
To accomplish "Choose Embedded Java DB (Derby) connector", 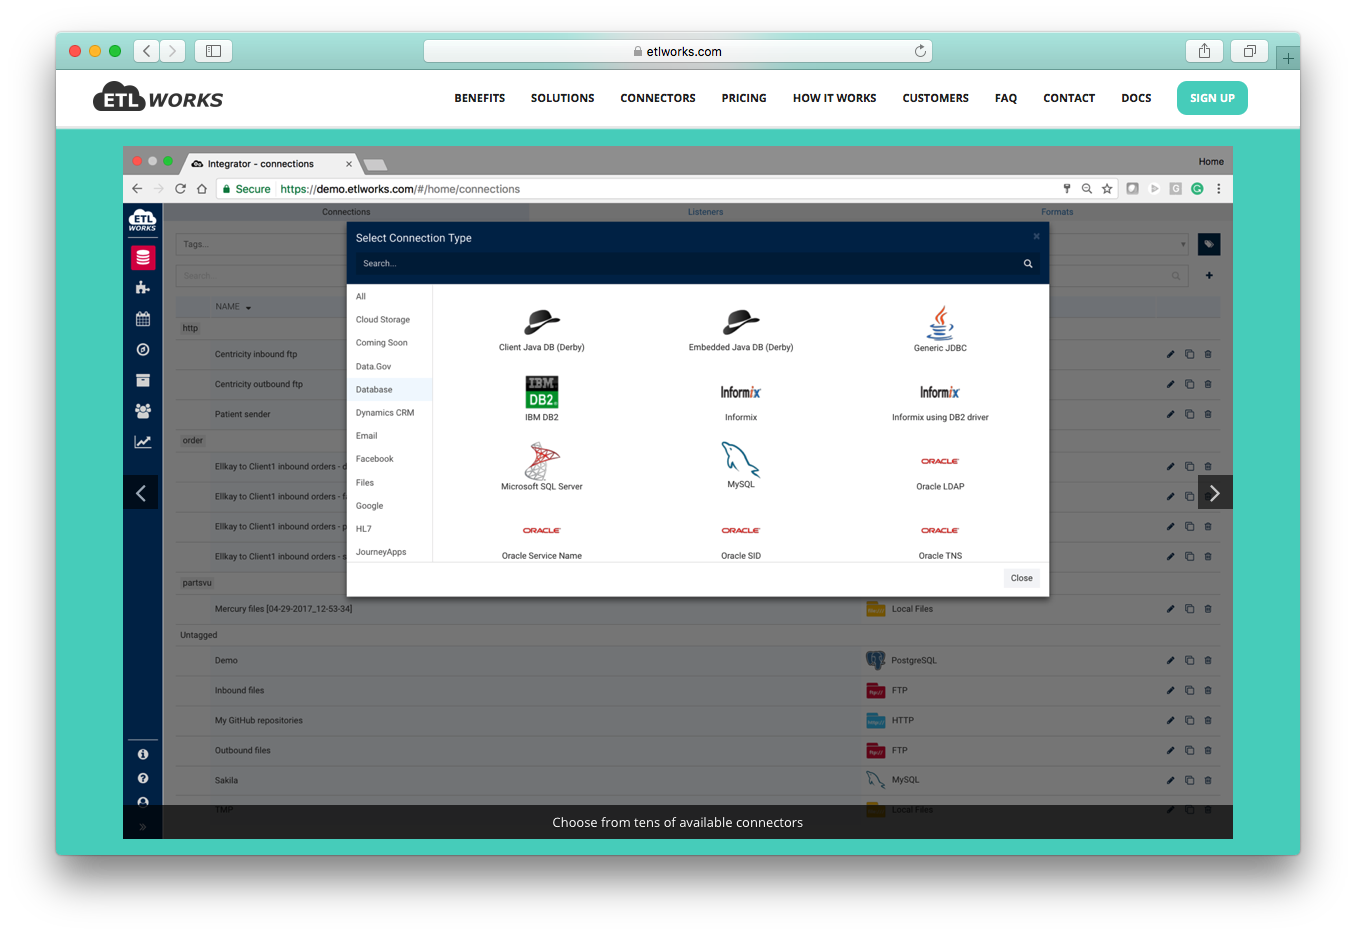I will (741, 330).
